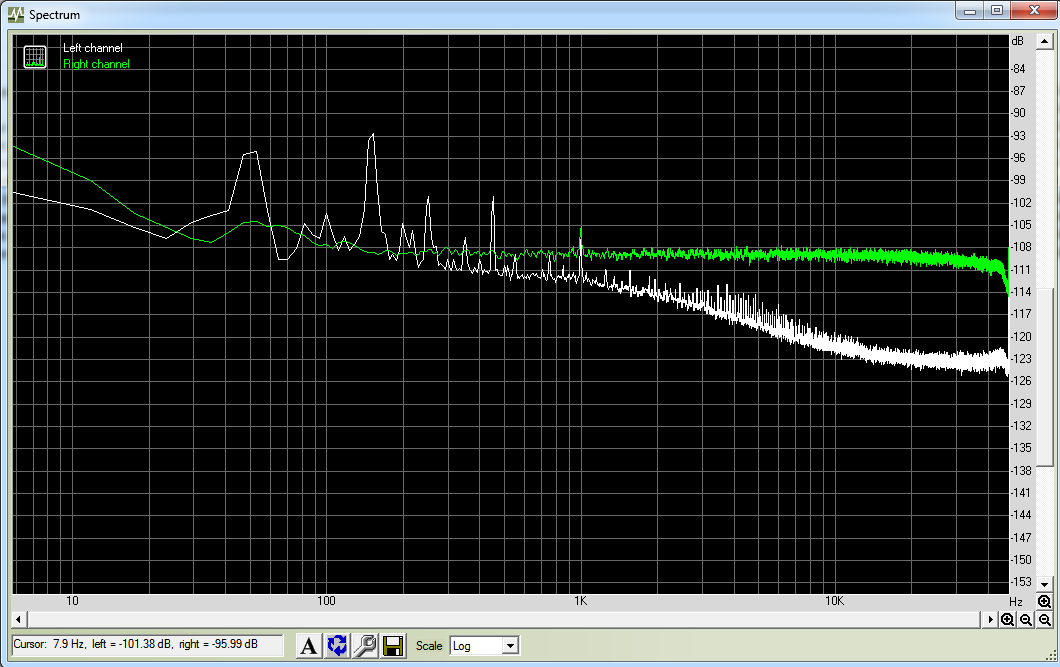Screen dimensions: 1060x667
Task: Click the Scale label text
Action: (429, 645)
